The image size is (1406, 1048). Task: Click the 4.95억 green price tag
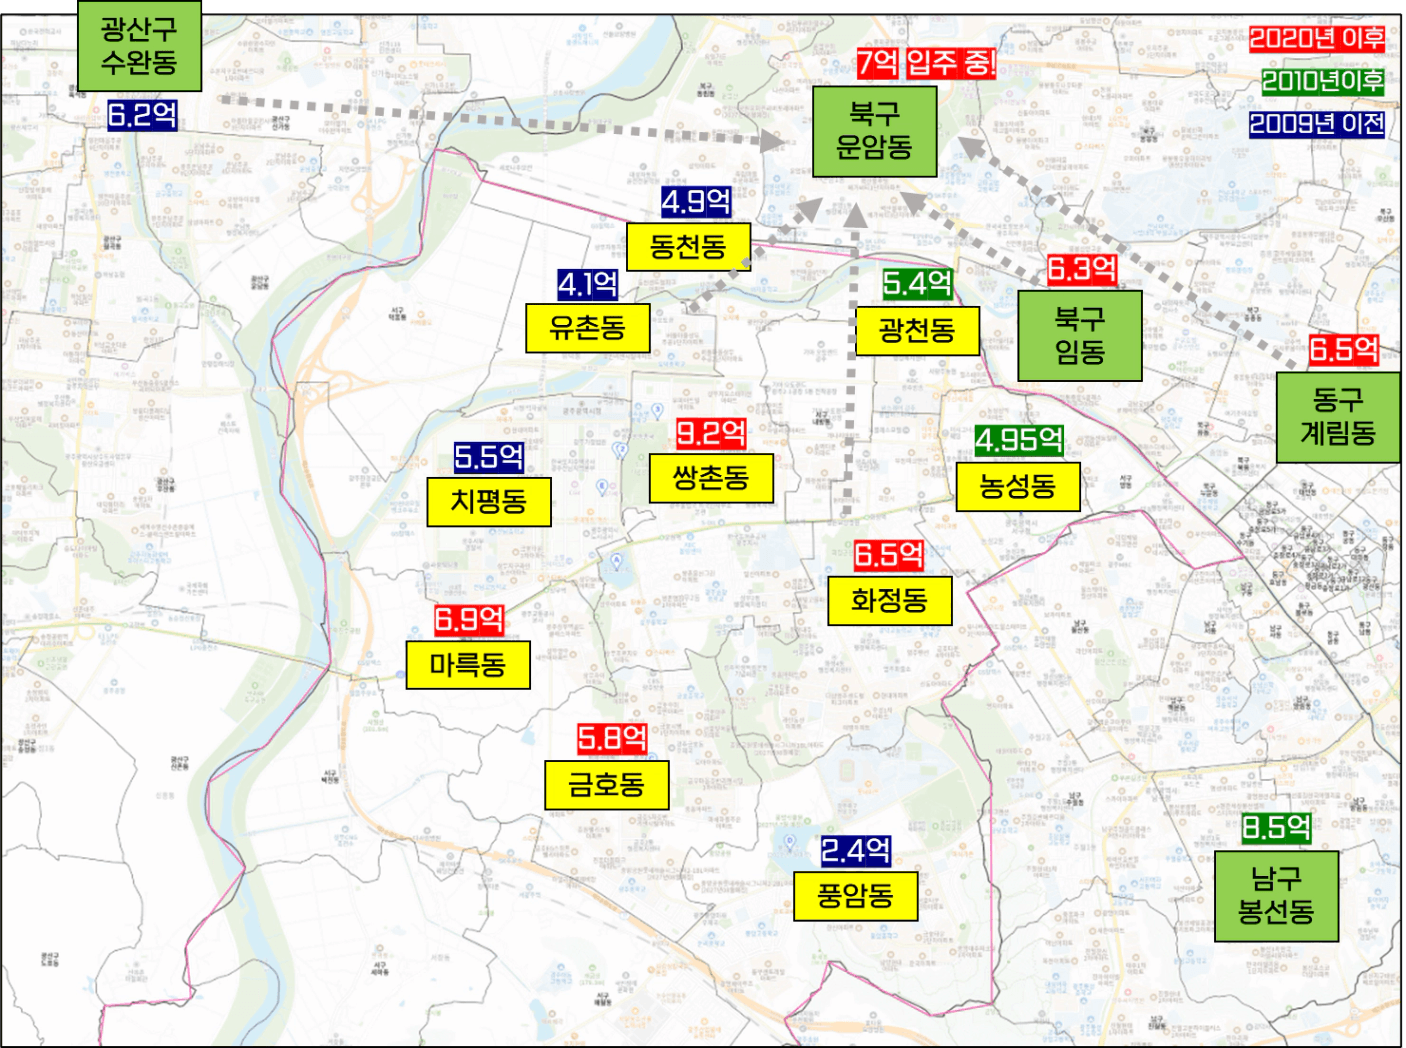1018,440
